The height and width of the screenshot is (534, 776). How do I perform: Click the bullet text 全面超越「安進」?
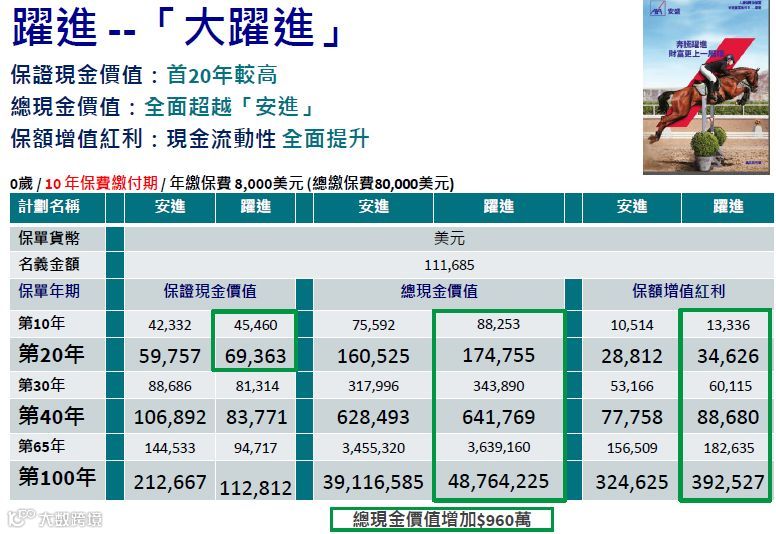pos(229,107)
